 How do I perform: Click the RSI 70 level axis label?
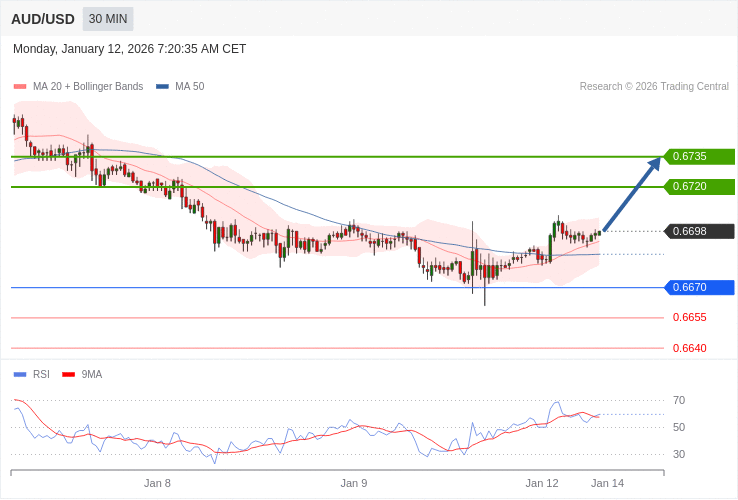[x=679, y=401]
